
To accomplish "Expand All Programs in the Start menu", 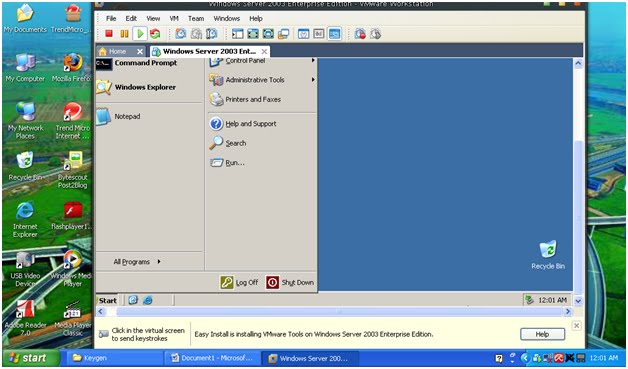I will [137, 262].
